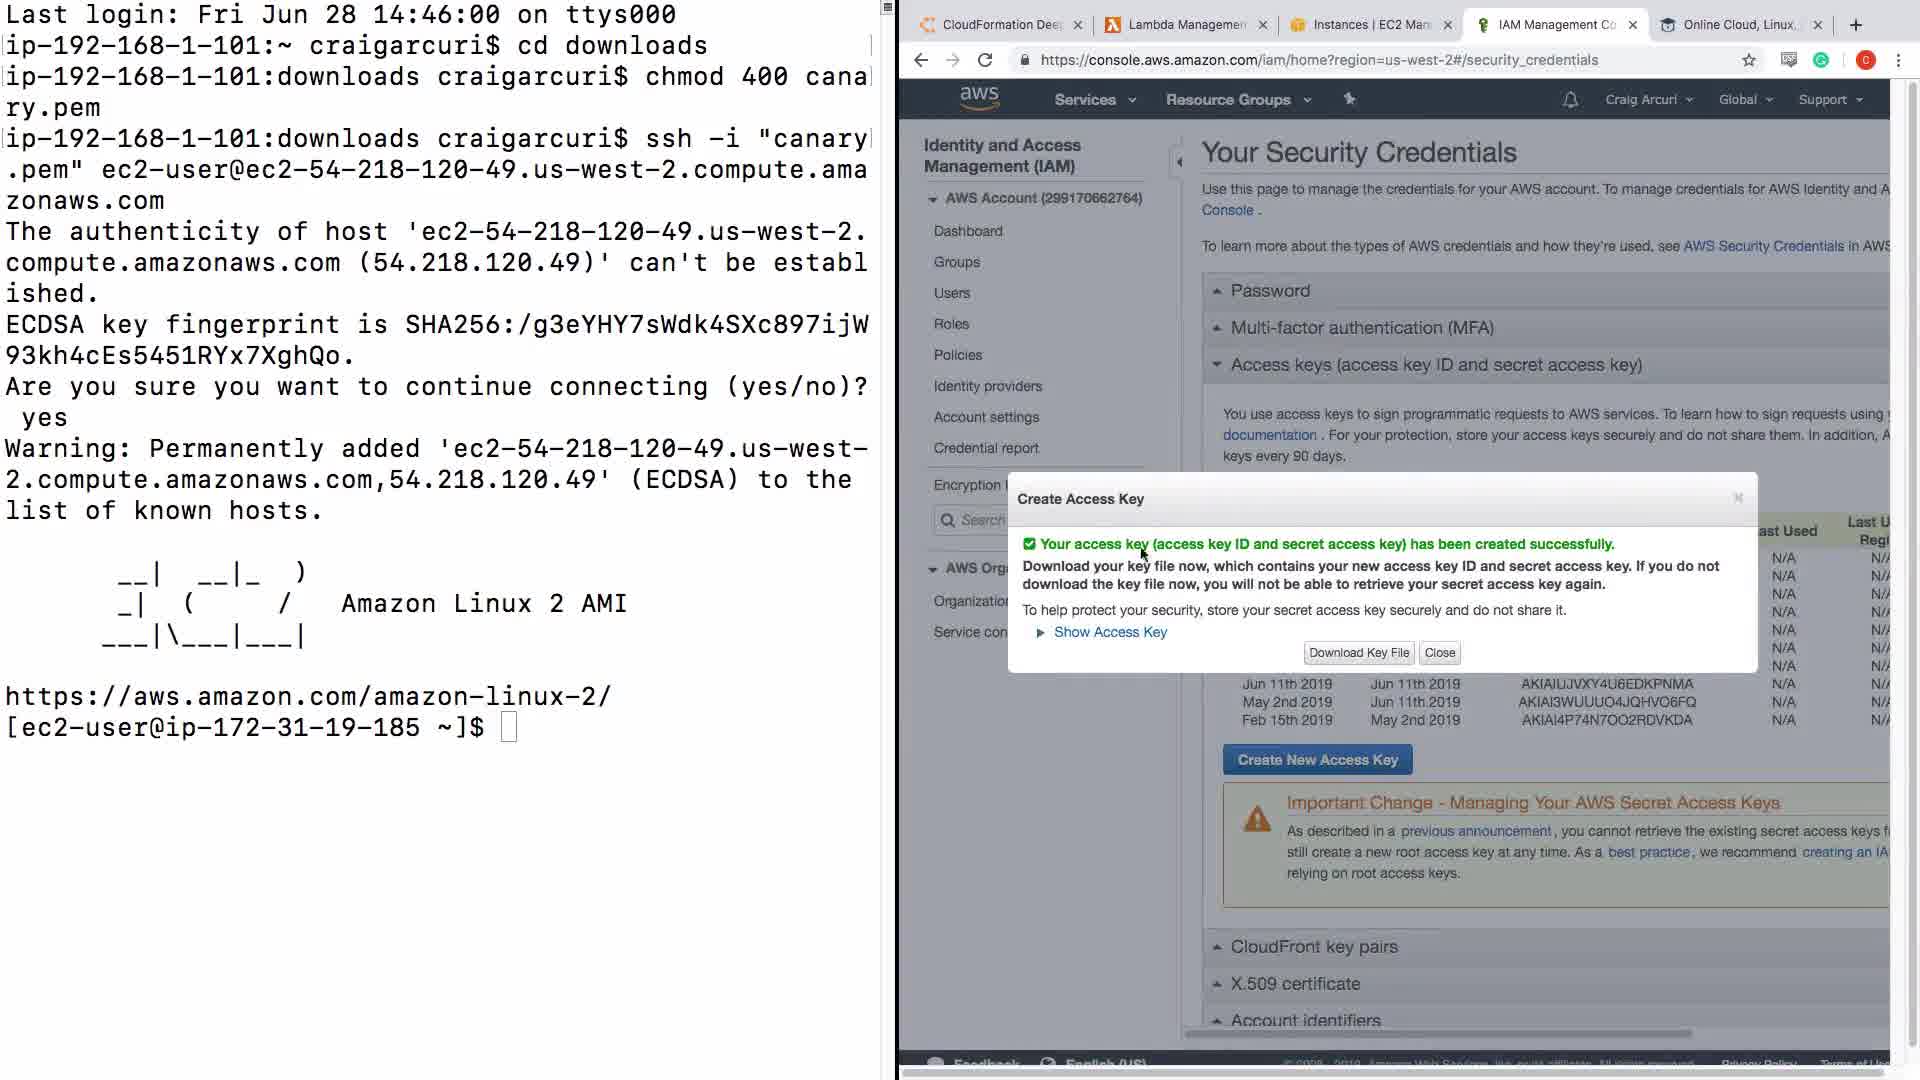Go back with the browser back arrow

(921, 60)
